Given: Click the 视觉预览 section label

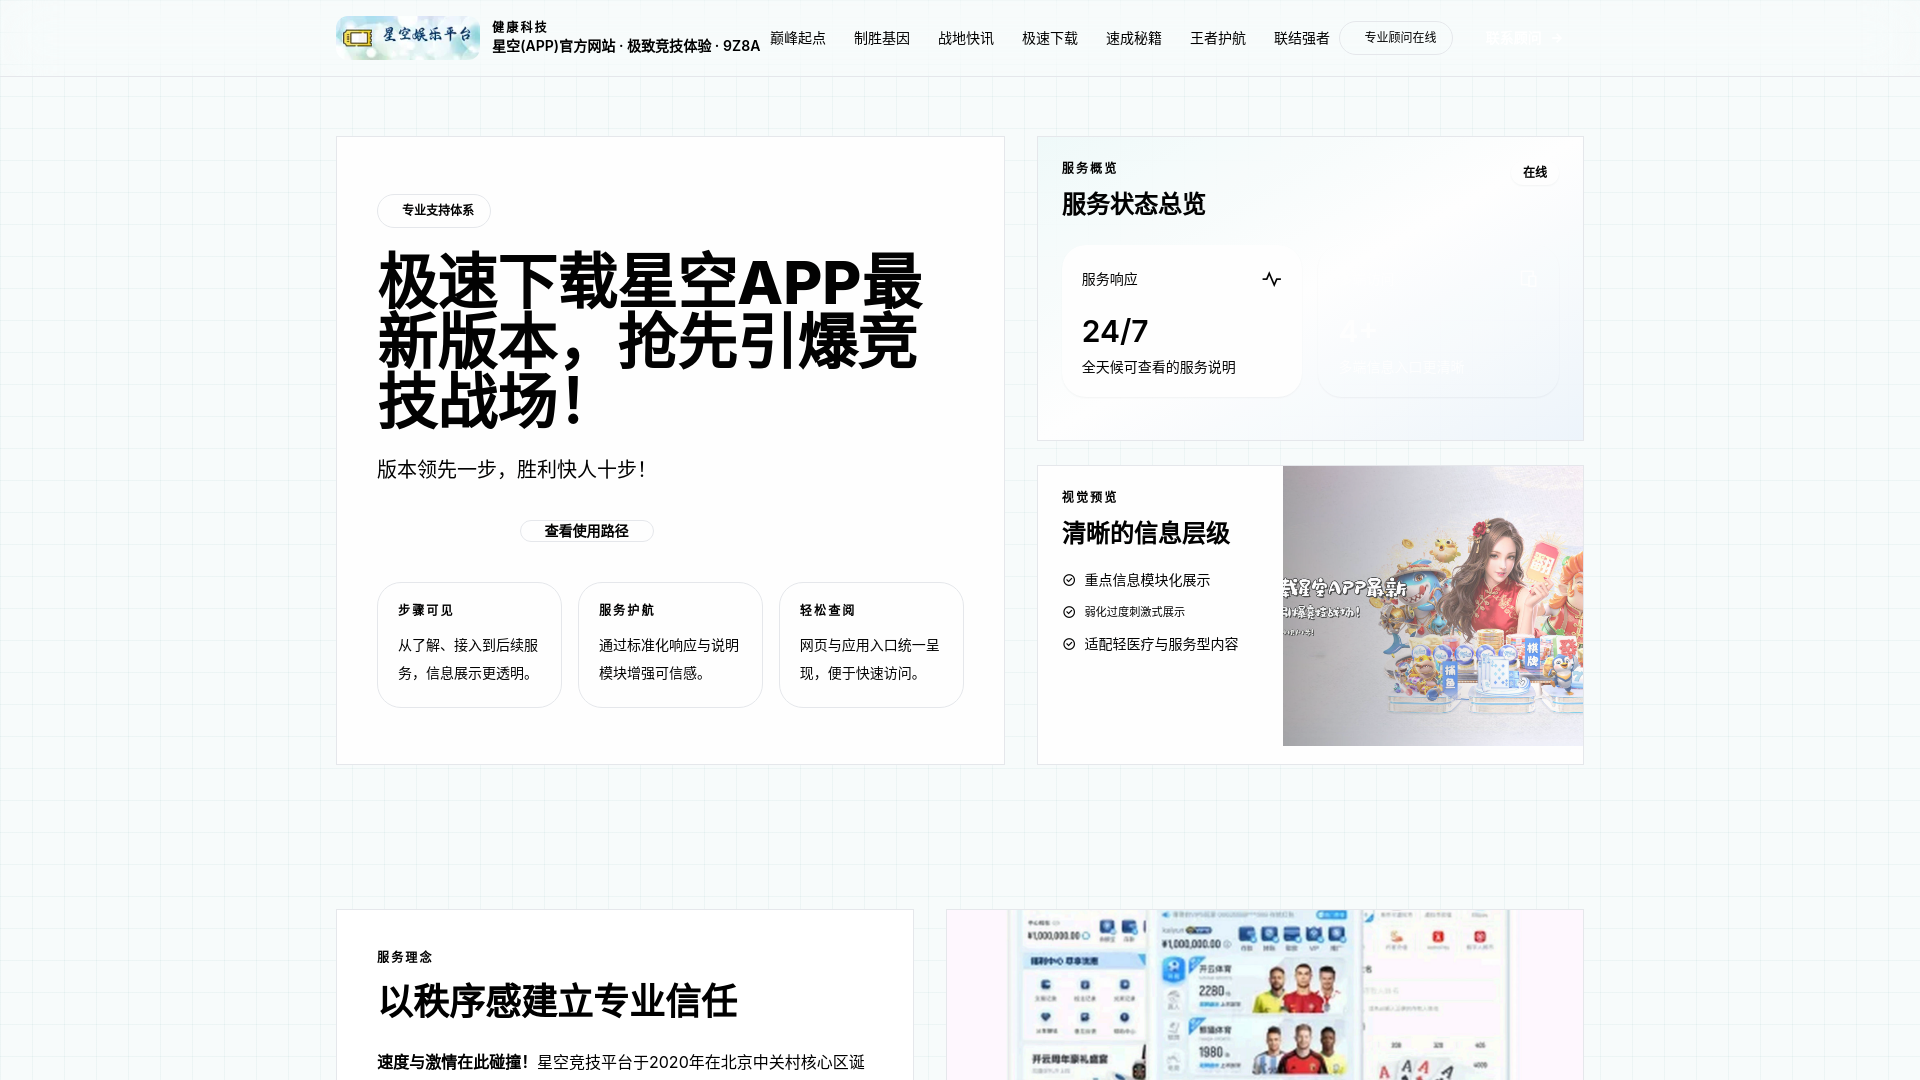Looking at the screenshot, I should coord(1089,497).
